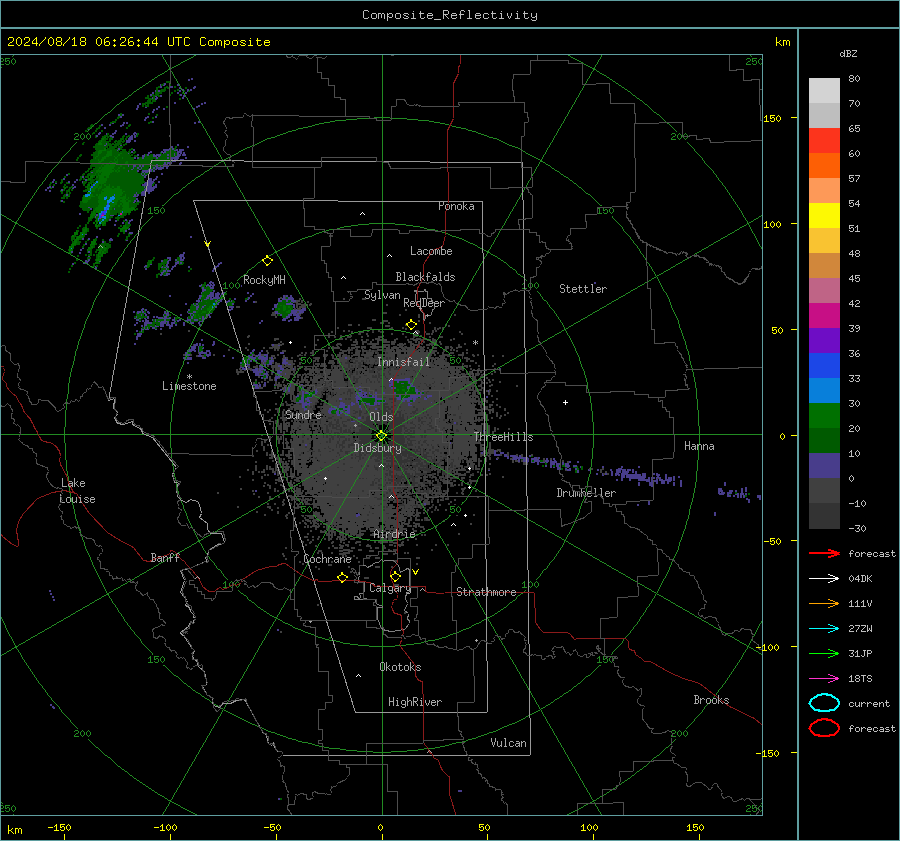Image resolution: width=900 pixels, height=841 pixels.
Task: Select the 65 dBZ red color swatch
Action: (x=824, y=140)
